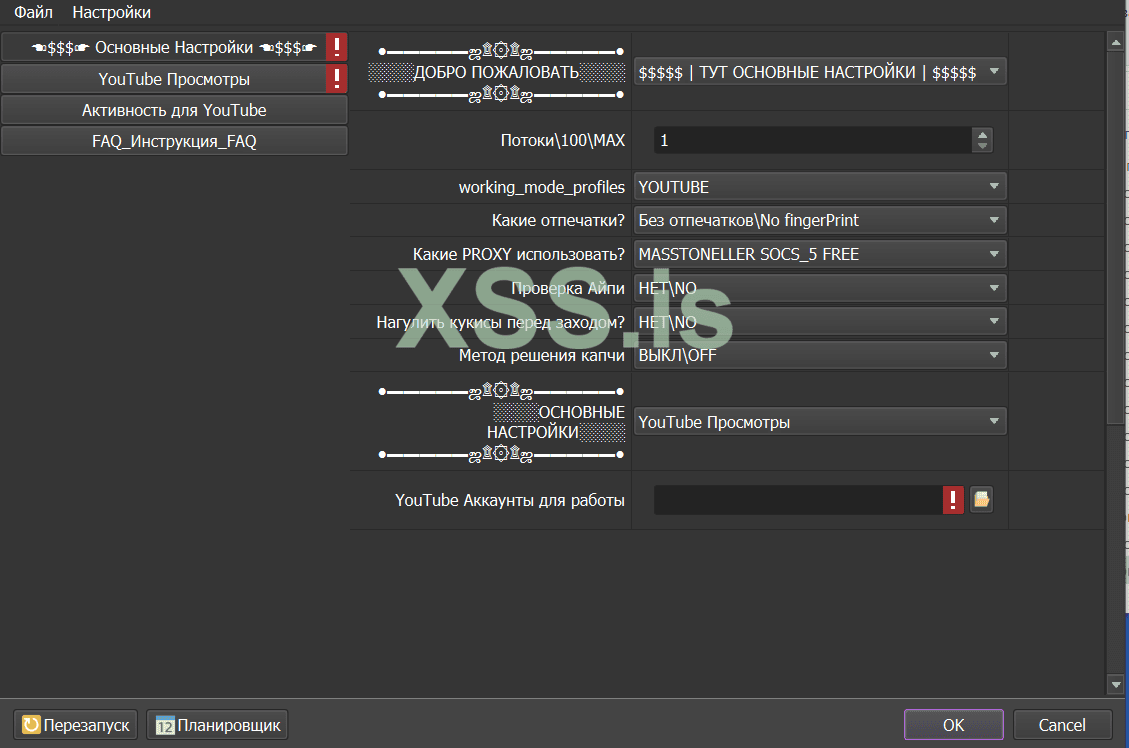
Task: Click the Потоки number input field
Action: [812, 140]
